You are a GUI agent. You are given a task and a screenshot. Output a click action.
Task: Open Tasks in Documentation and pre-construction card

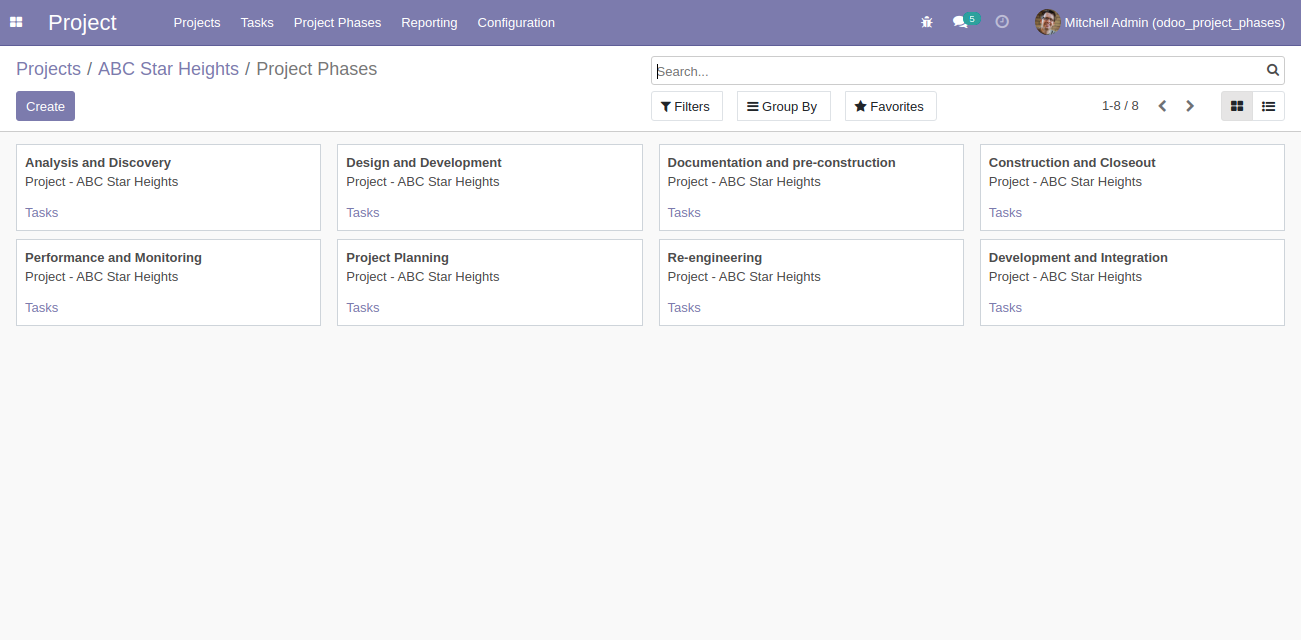click(x=684, y=212)
